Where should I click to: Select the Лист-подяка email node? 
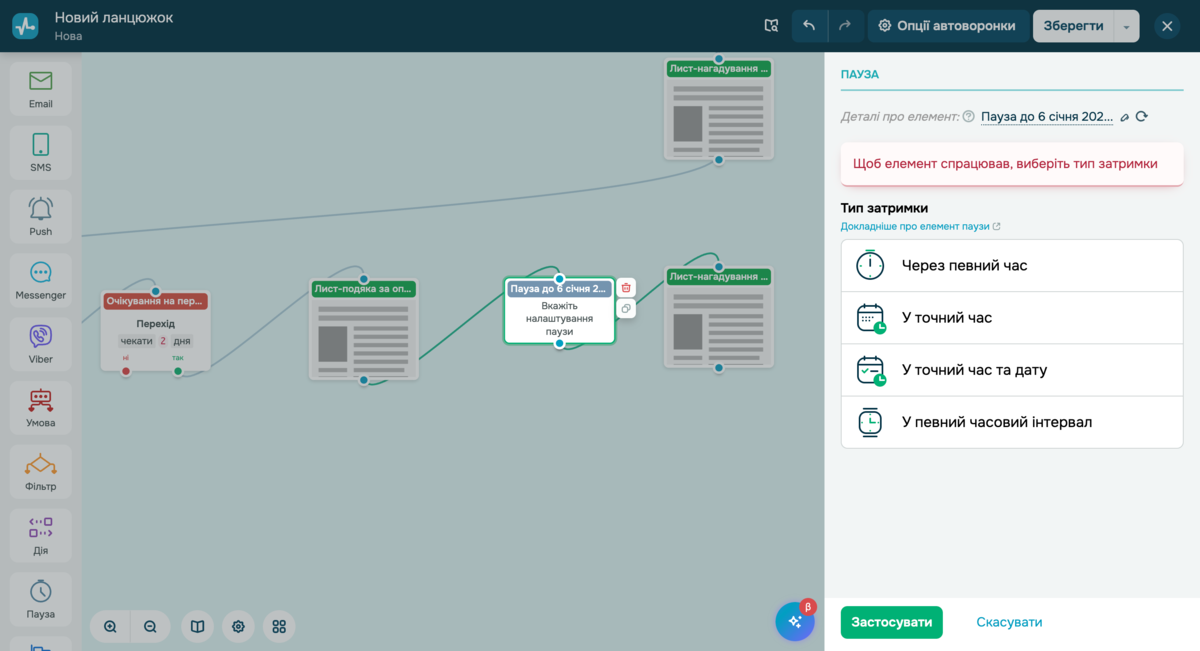(364, 329)
